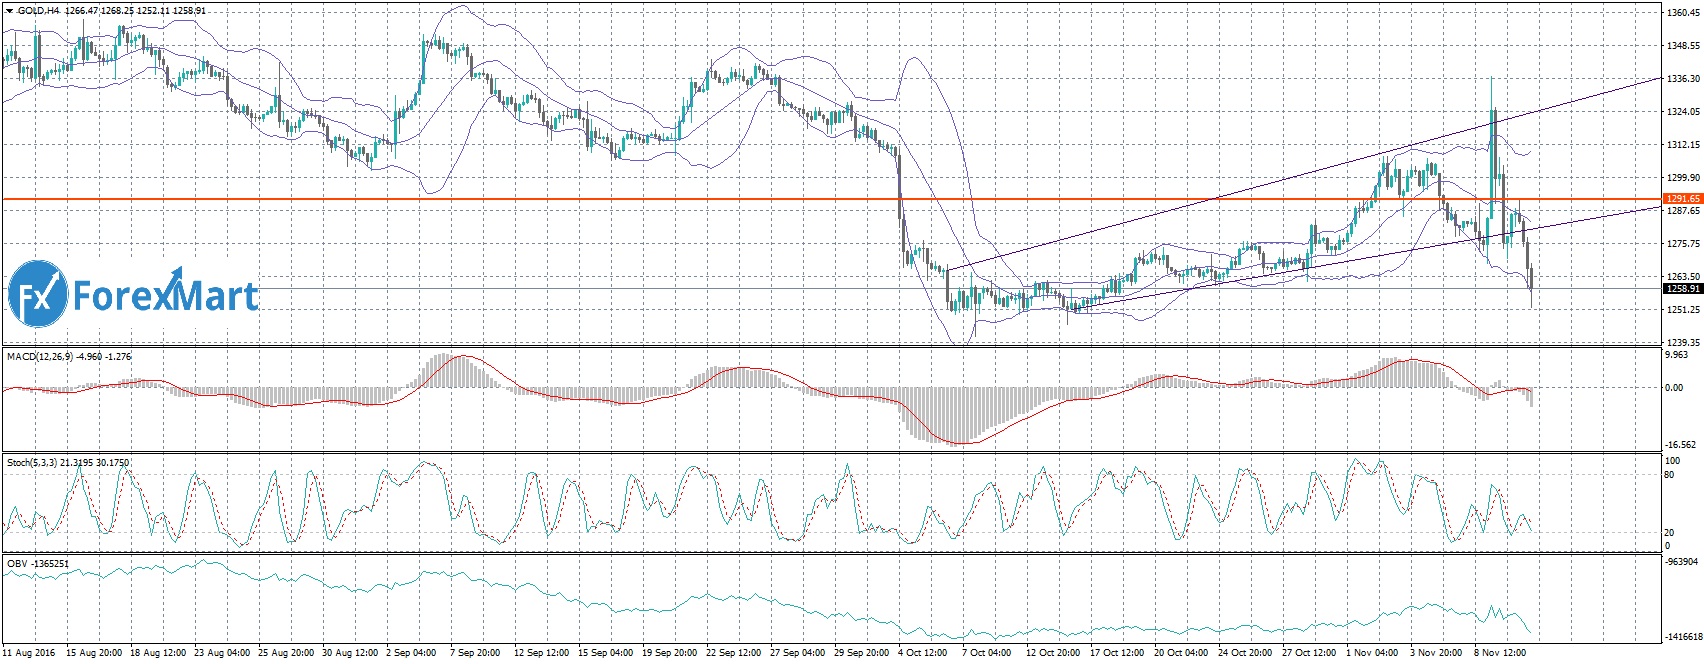
Task: Click the 1360.45 price scale value
Action: (x=1683, y=14)
